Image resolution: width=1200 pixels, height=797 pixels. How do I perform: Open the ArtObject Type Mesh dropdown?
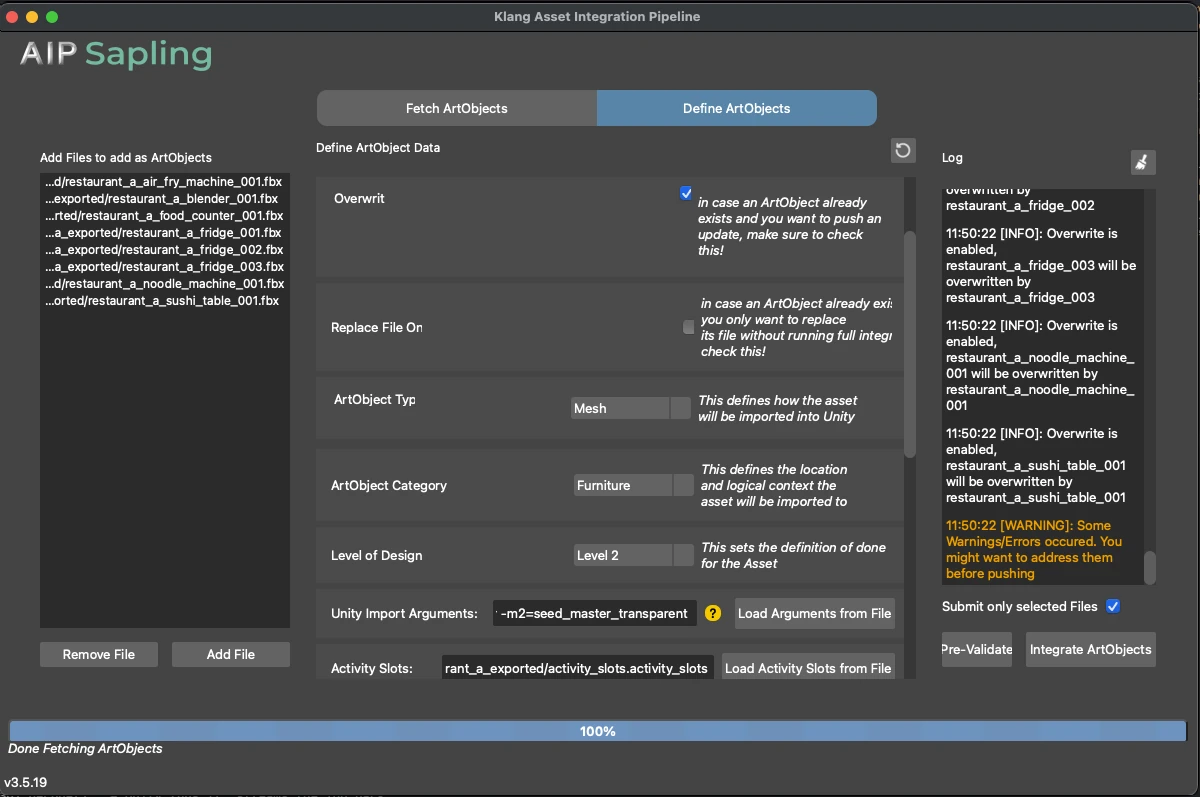coord(631,408)
